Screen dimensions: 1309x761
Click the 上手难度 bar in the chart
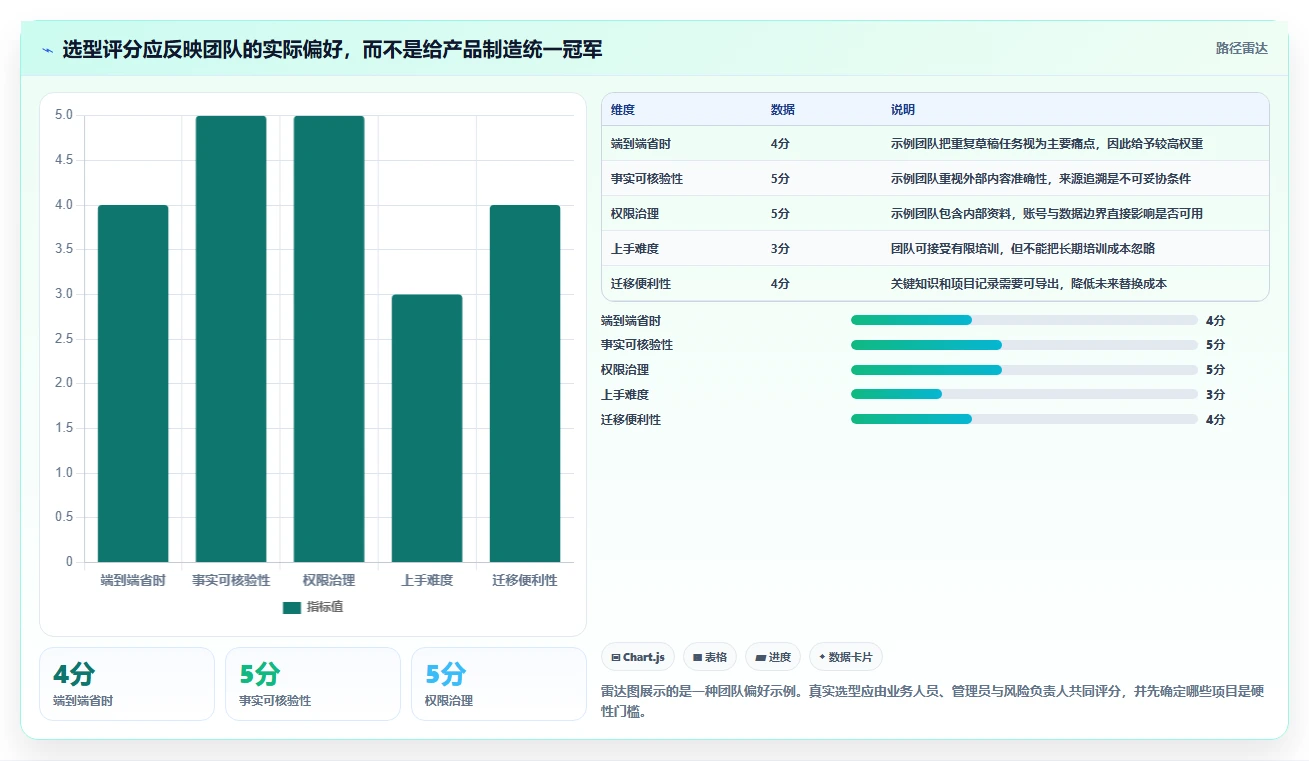point(427,428)
